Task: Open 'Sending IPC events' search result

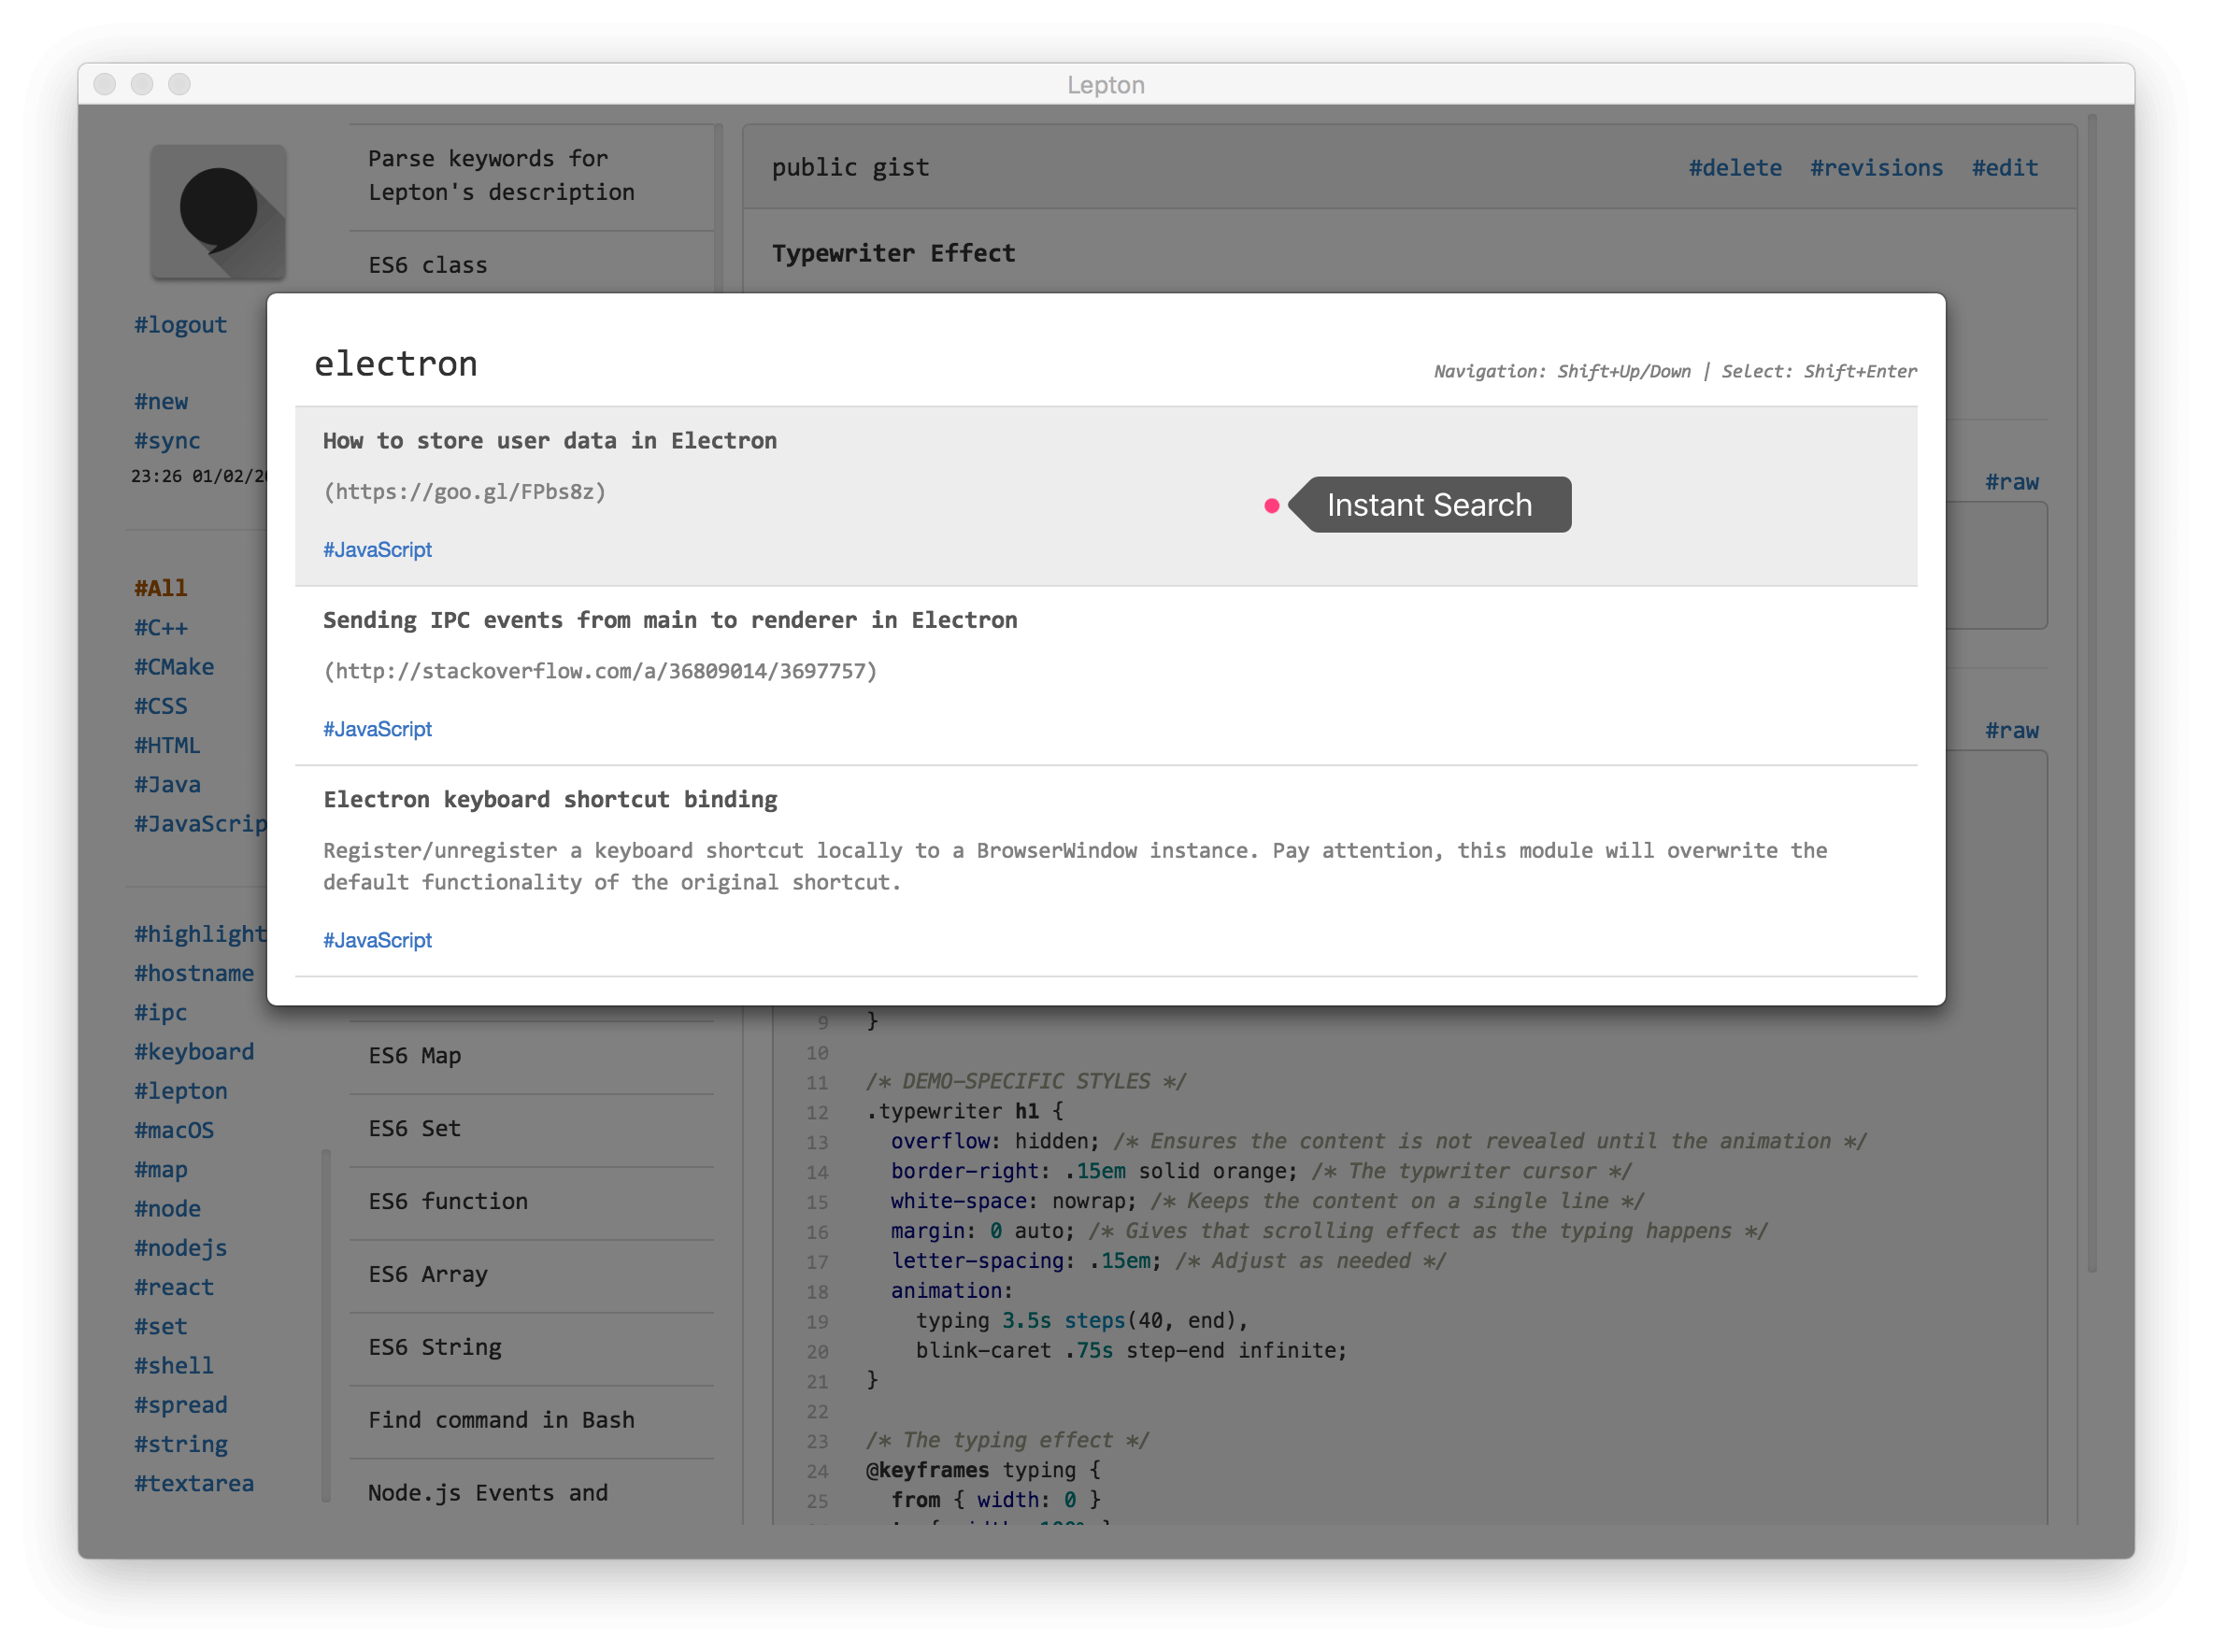Action: 669,620
